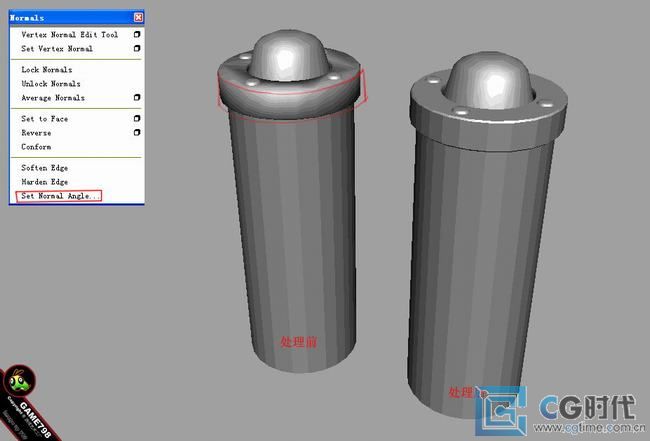Open Average Normals options box
This screenshot has width=650, height=441.
pos(137,98)
